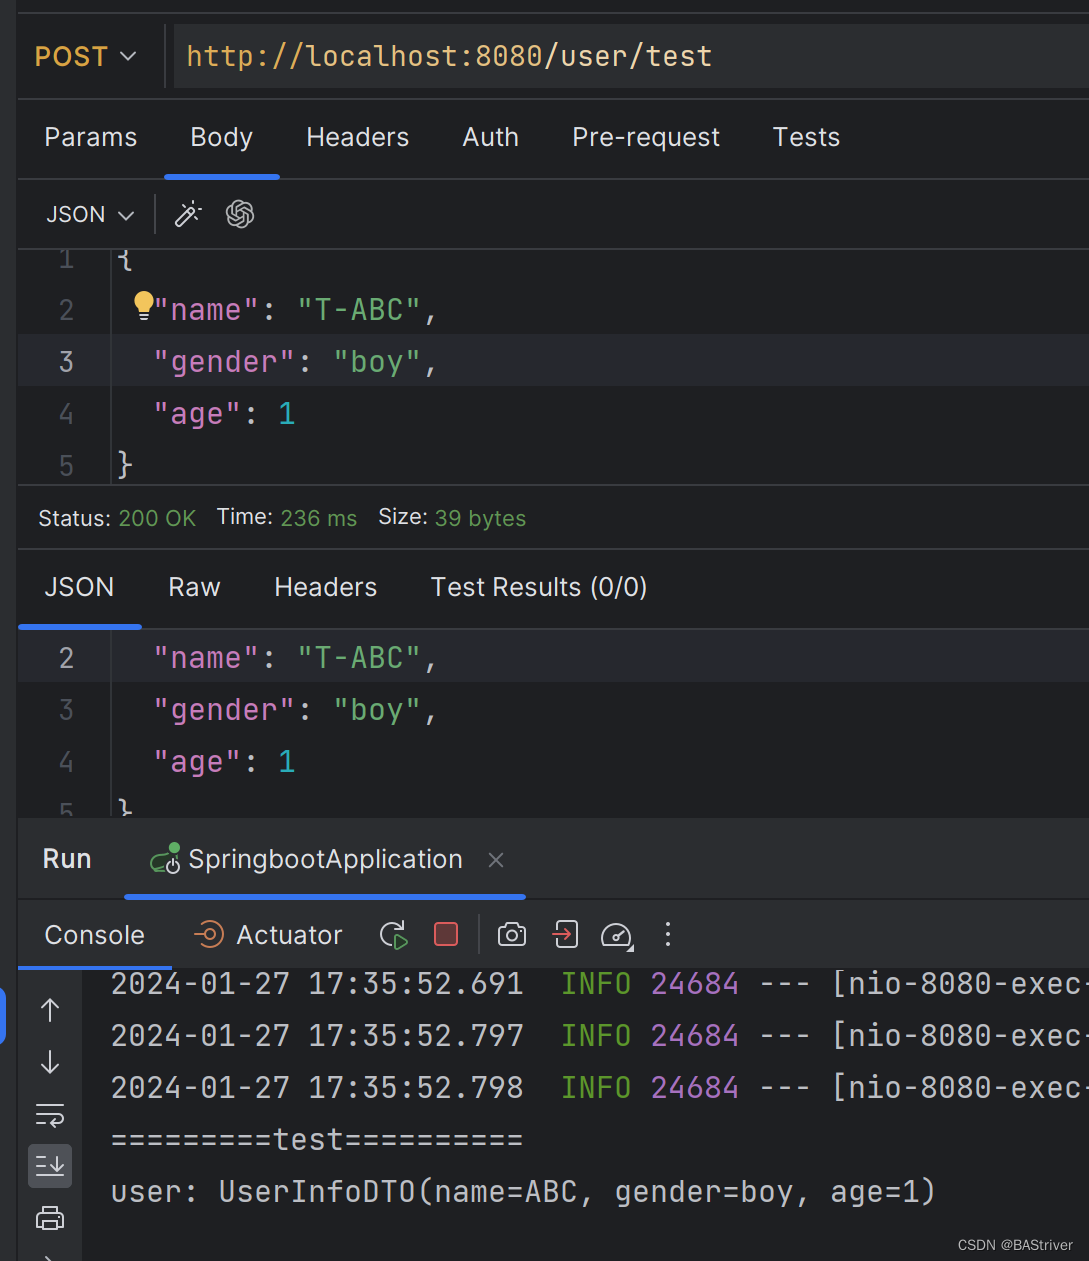The image size is (1089, 1261).
Task: Switch to the Console tab
Action: point(95,935)
